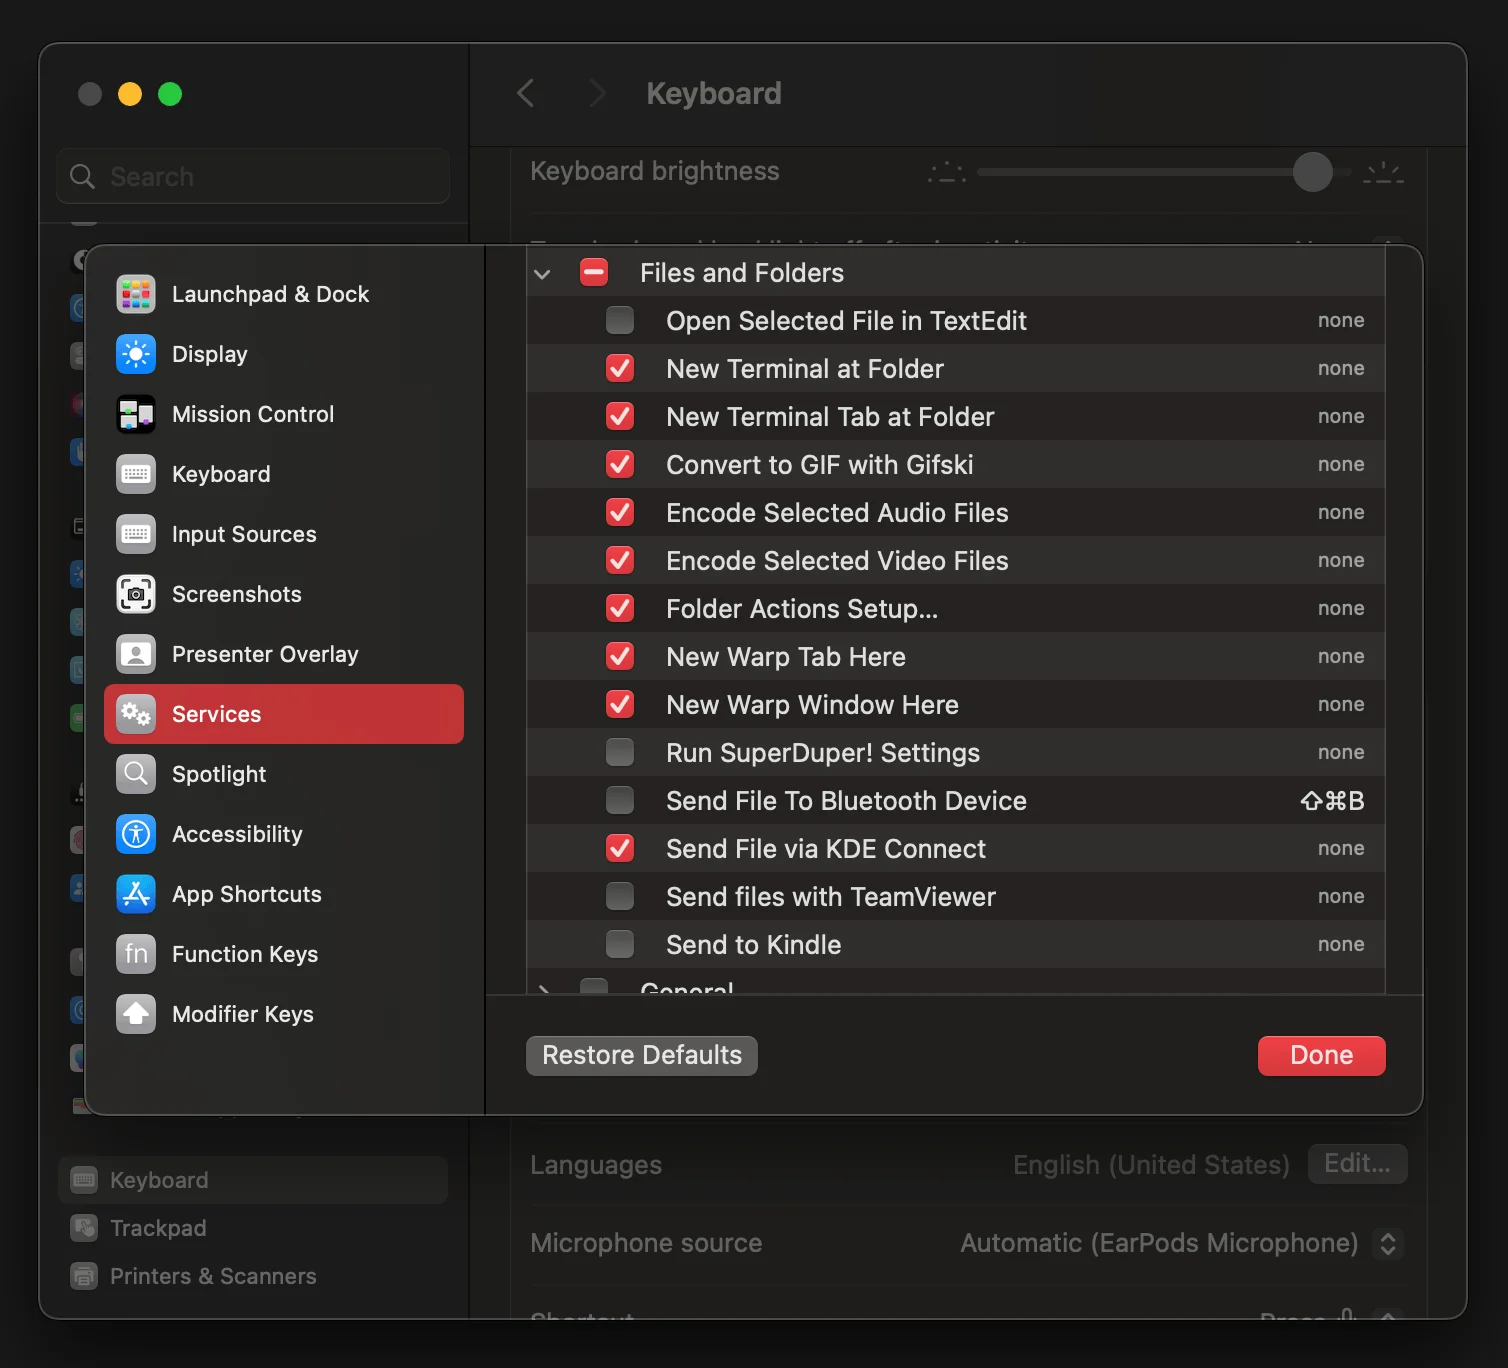This screenshot has height=1368, width=1508.
Task: Toggle the Files and Folders group checkbox
Action: tap(594, 273)
